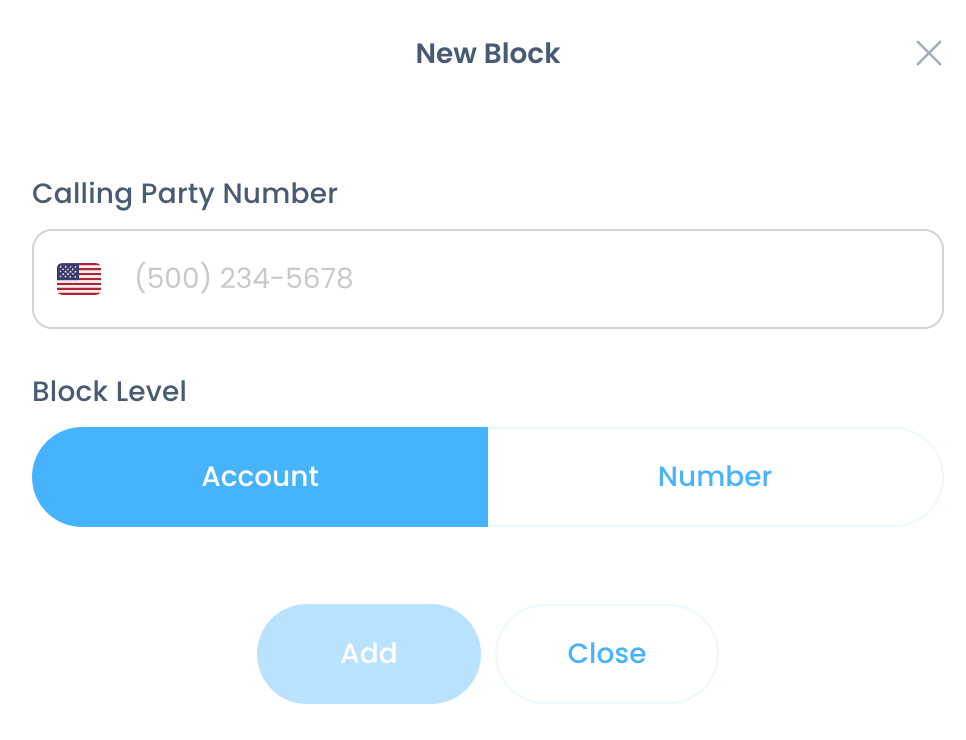Click the disabled Add button
Image resolution: width=966 pixels, height=740 pixels.
click(x=368, y=653)
